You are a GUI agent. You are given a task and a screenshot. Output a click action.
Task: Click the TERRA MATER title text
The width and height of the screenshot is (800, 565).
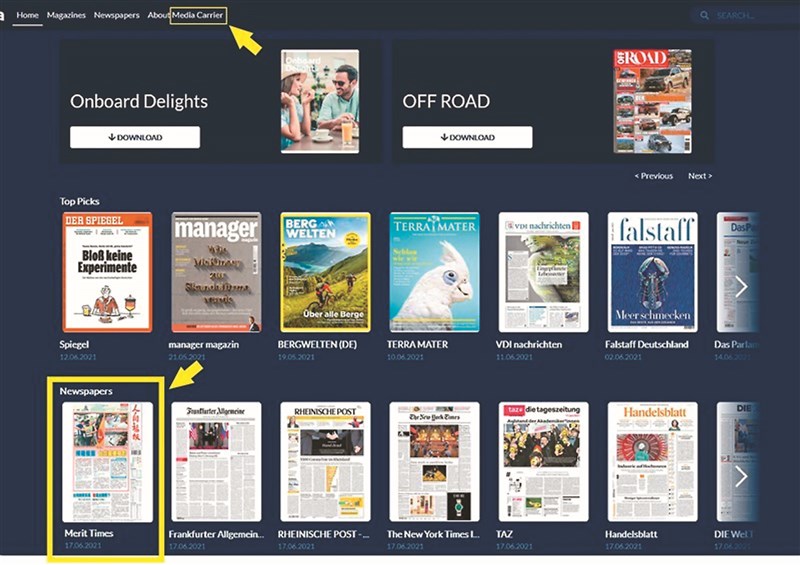(x=417, y=345)
